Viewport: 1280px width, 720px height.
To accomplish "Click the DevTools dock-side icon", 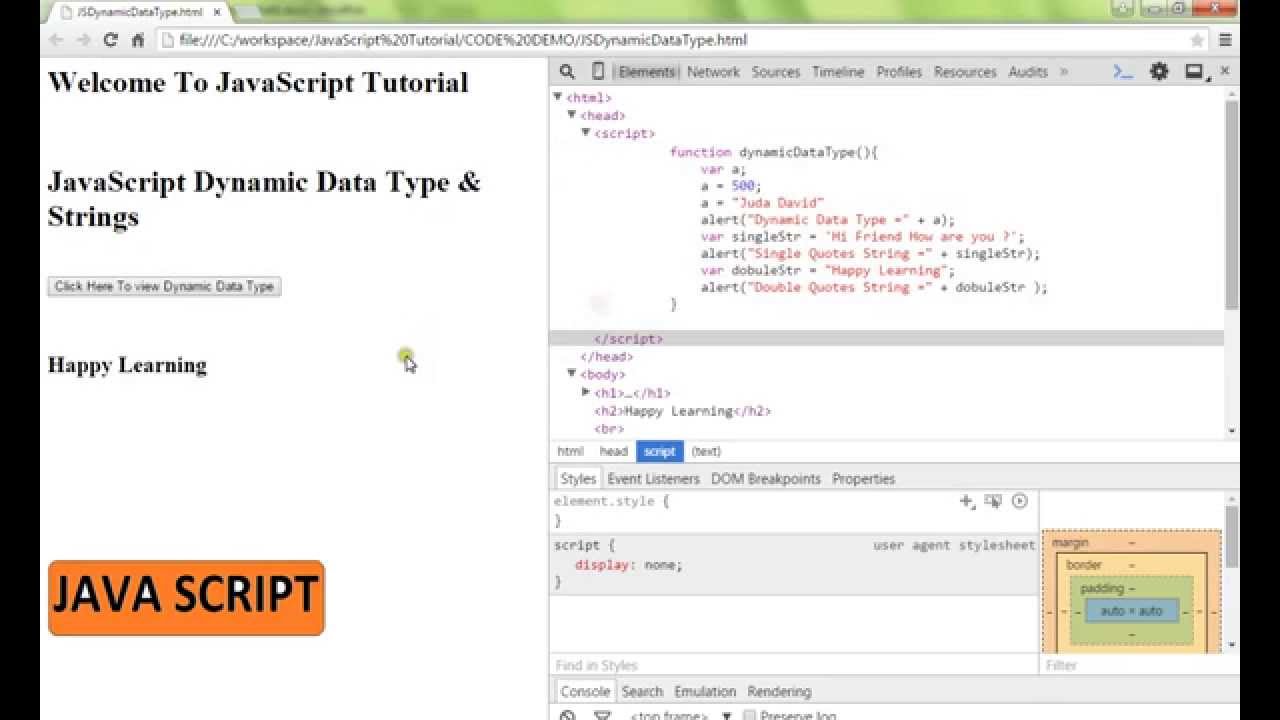I will coord(1194,72).
